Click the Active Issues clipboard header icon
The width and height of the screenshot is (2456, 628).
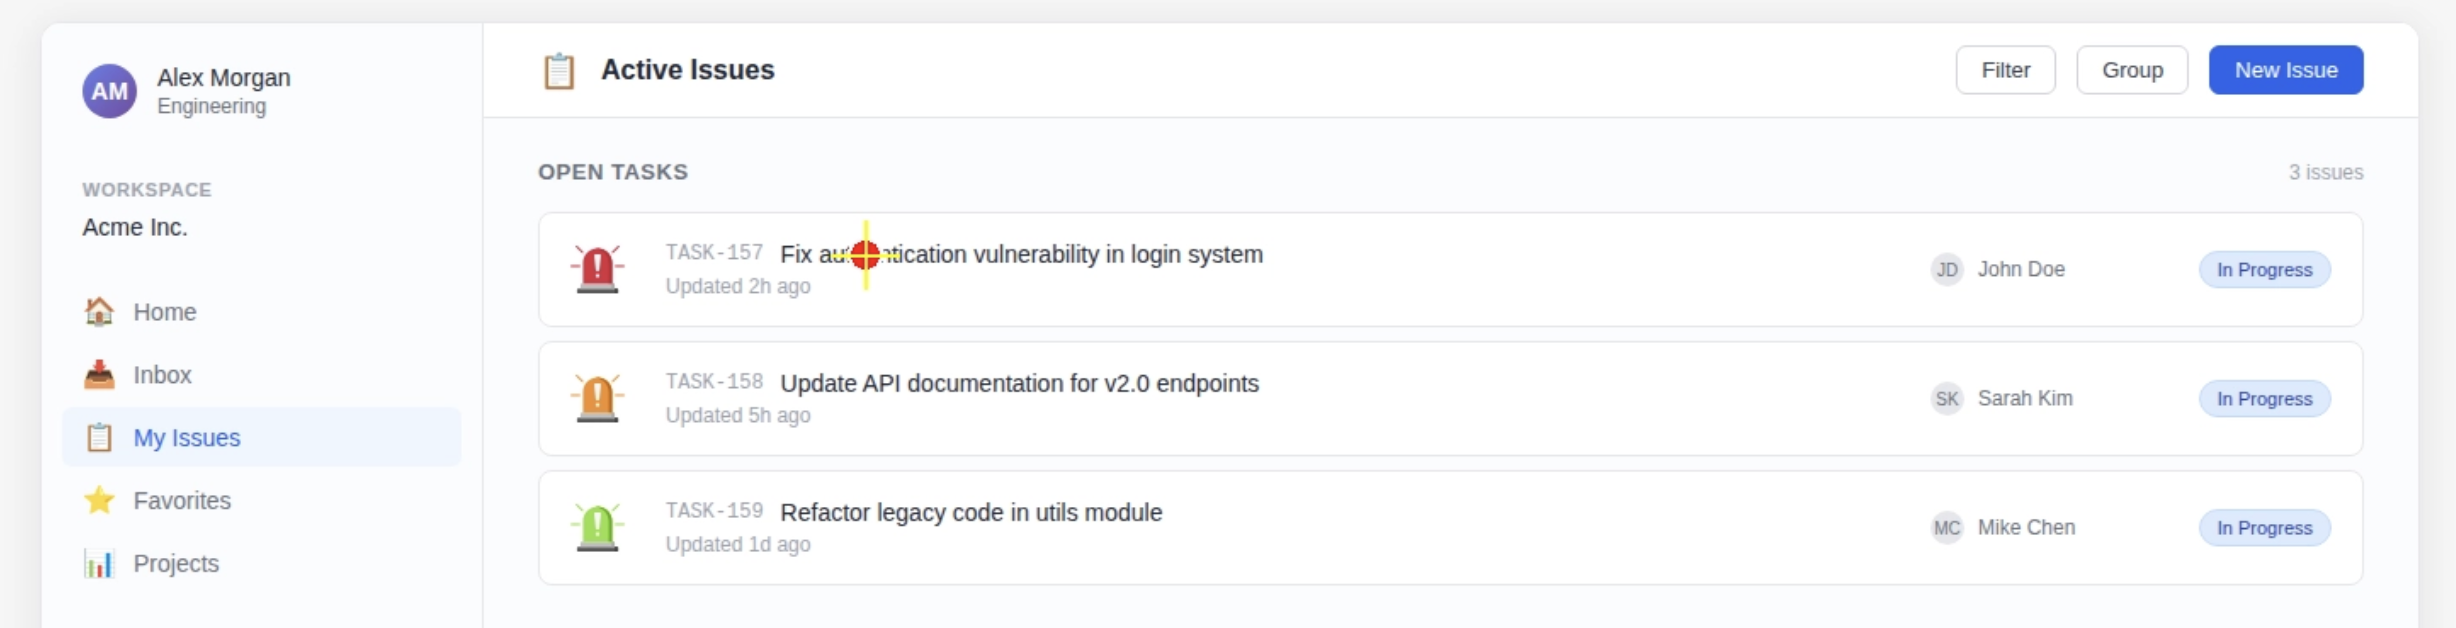tap(559, 70)
